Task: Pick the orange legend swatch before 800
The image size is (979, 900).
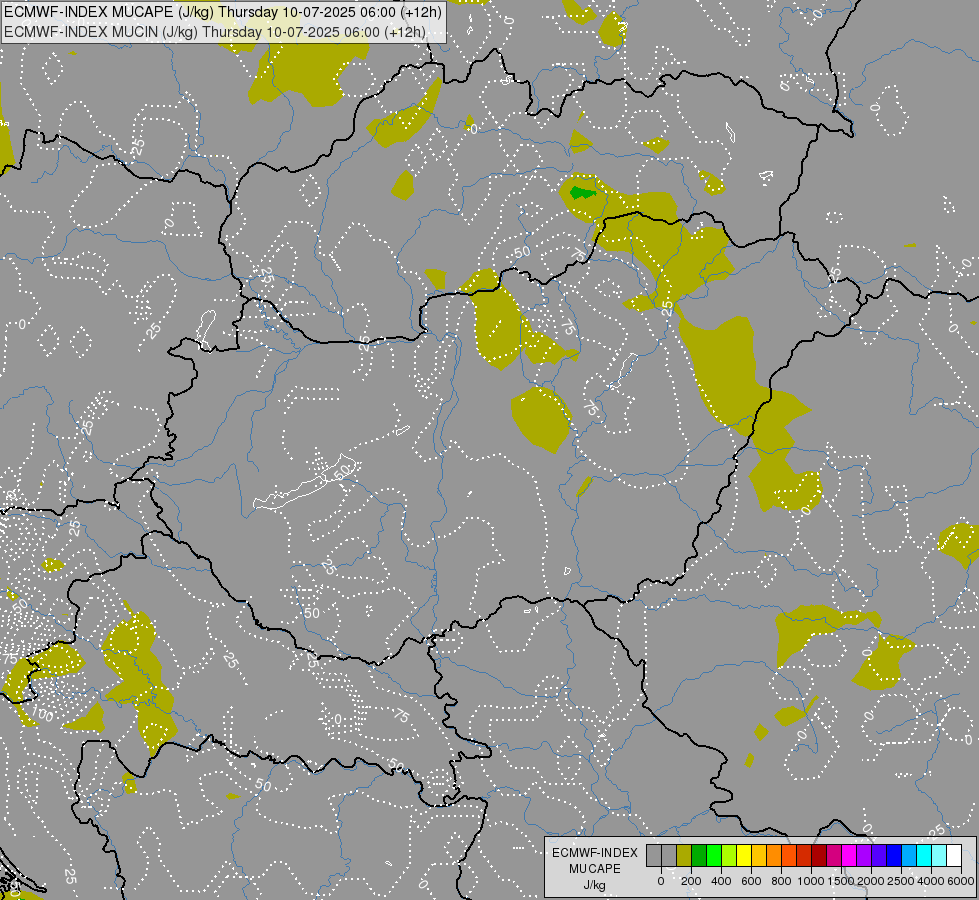Action: point(774,856)
